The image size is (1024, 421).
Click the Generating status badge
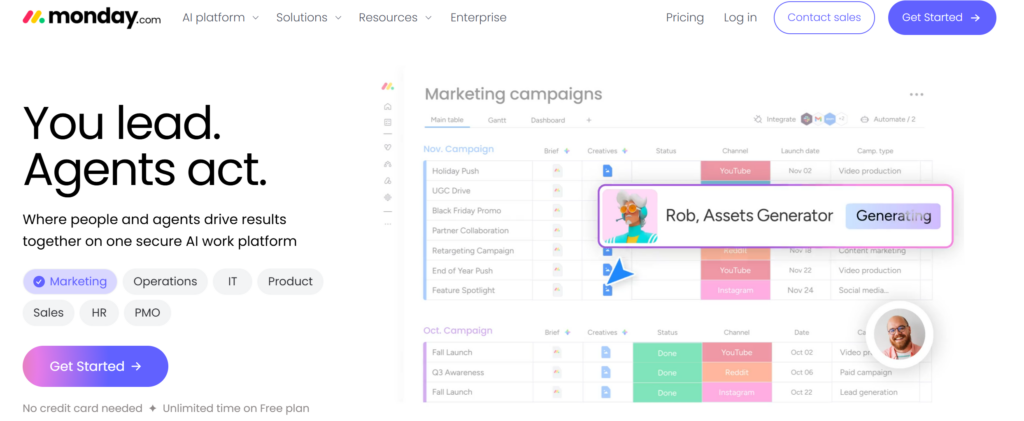click(x=893, y=216)
